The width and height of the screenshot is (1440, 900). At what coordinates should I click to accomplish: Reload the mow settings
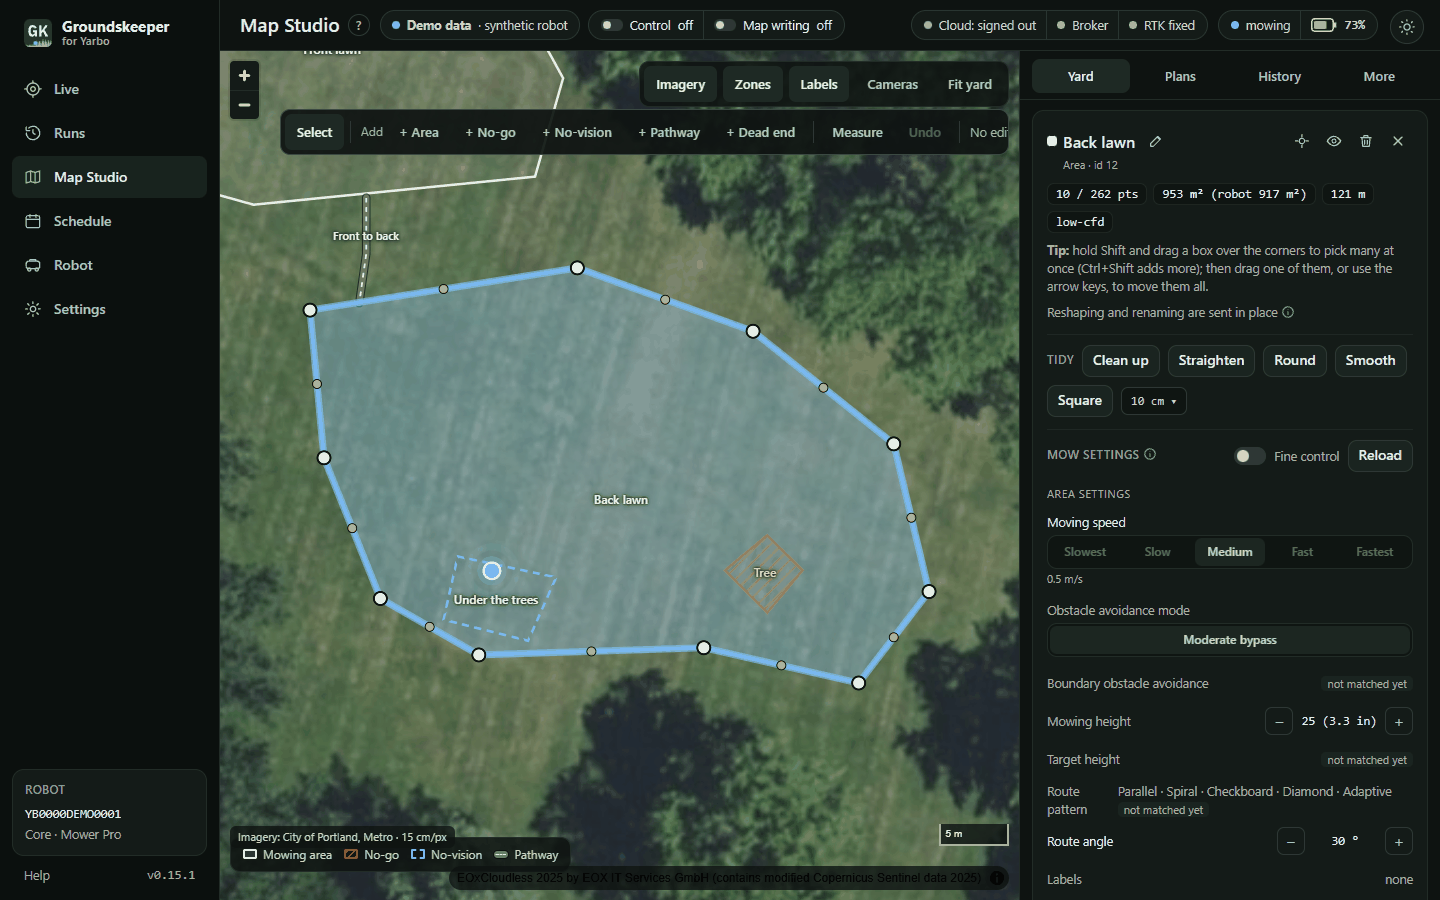click(x=1380, y=456)
